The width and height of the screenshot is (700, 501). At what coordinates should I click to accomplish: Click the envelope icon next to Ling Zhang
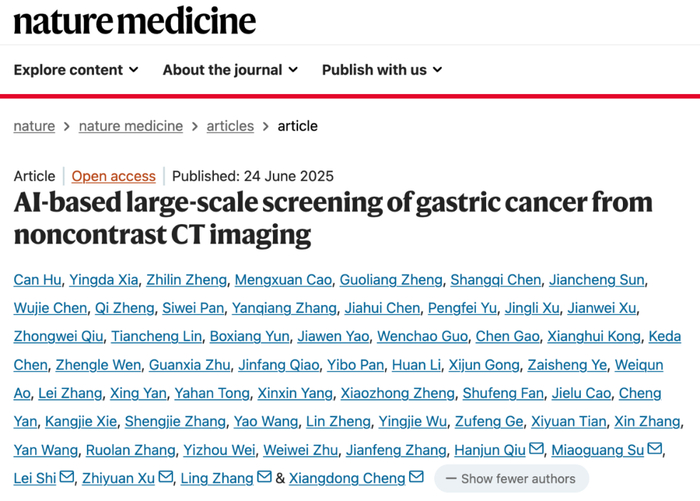pyautogui.click(x=265, y=478)
